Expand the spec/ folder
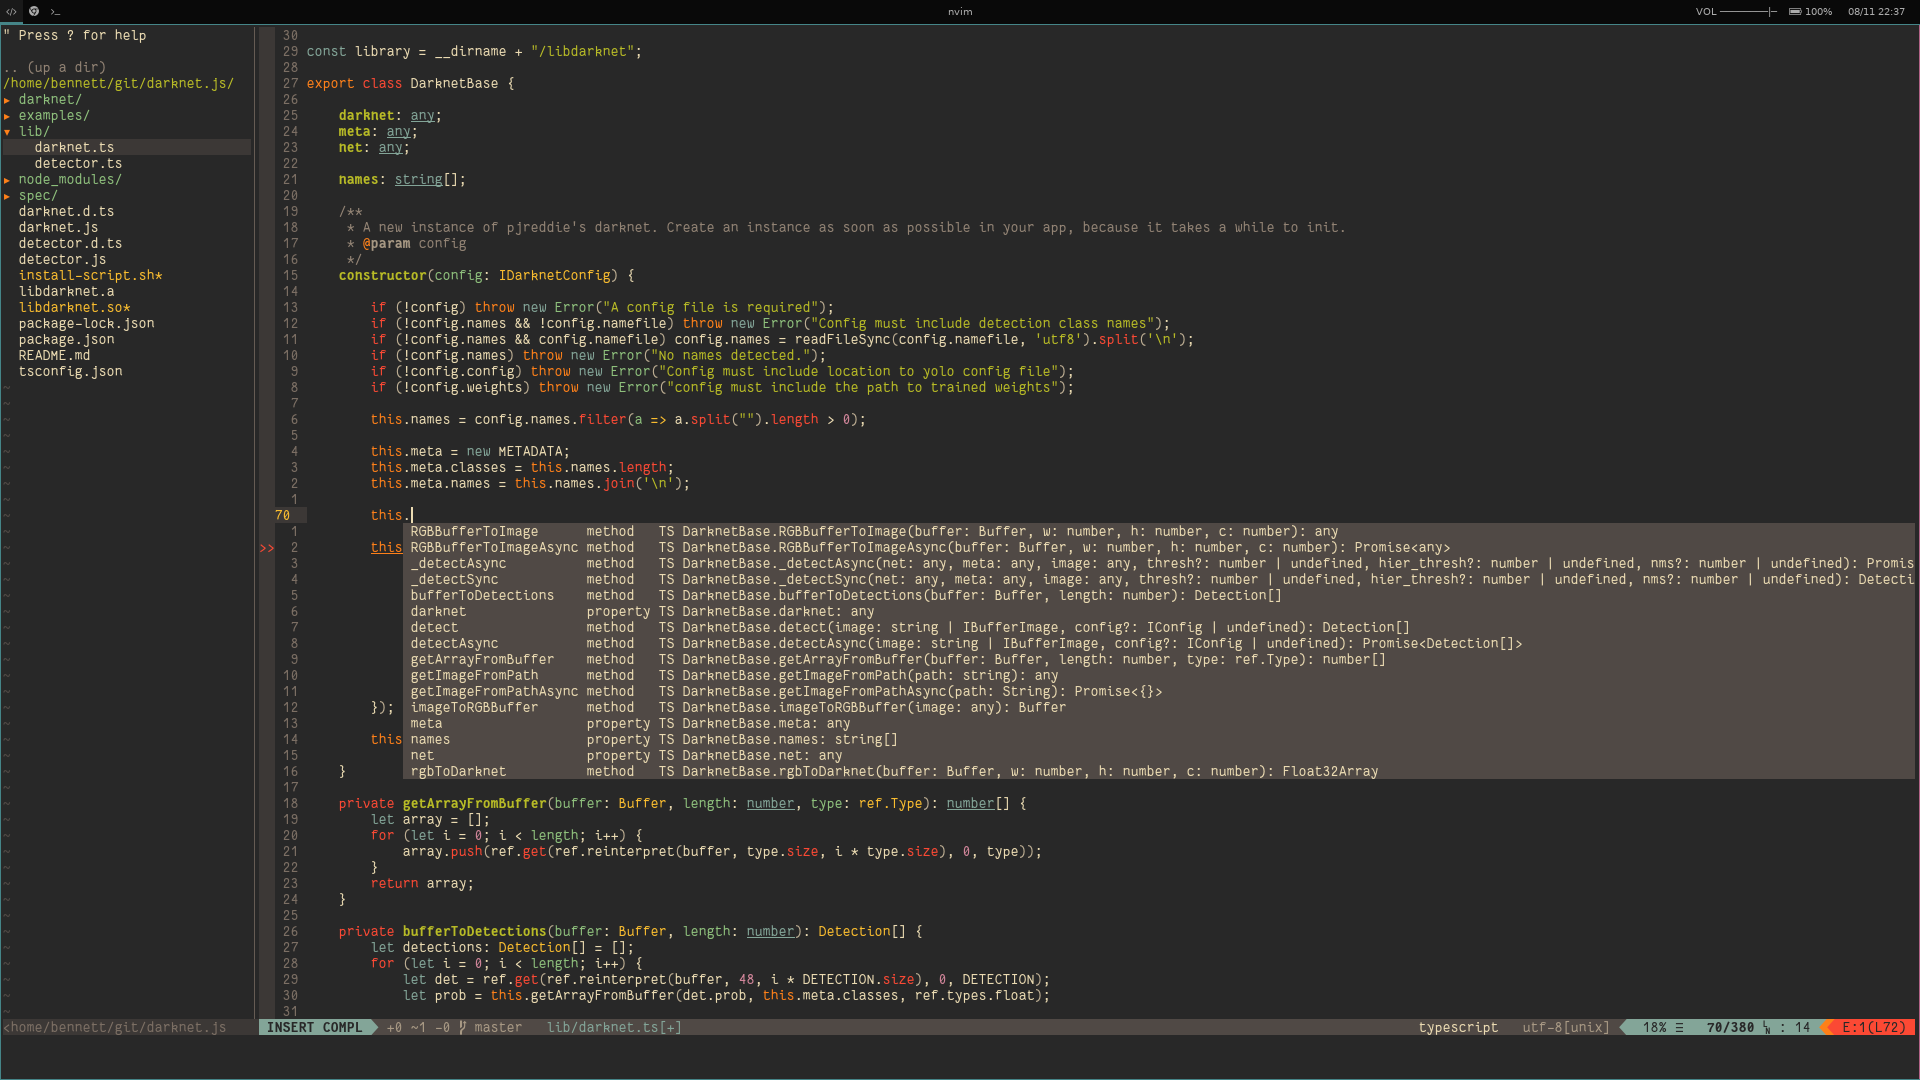Image resolution: width=1920 pixels, height=1080 pixels. pyautogui.click(x=32, y=195)
